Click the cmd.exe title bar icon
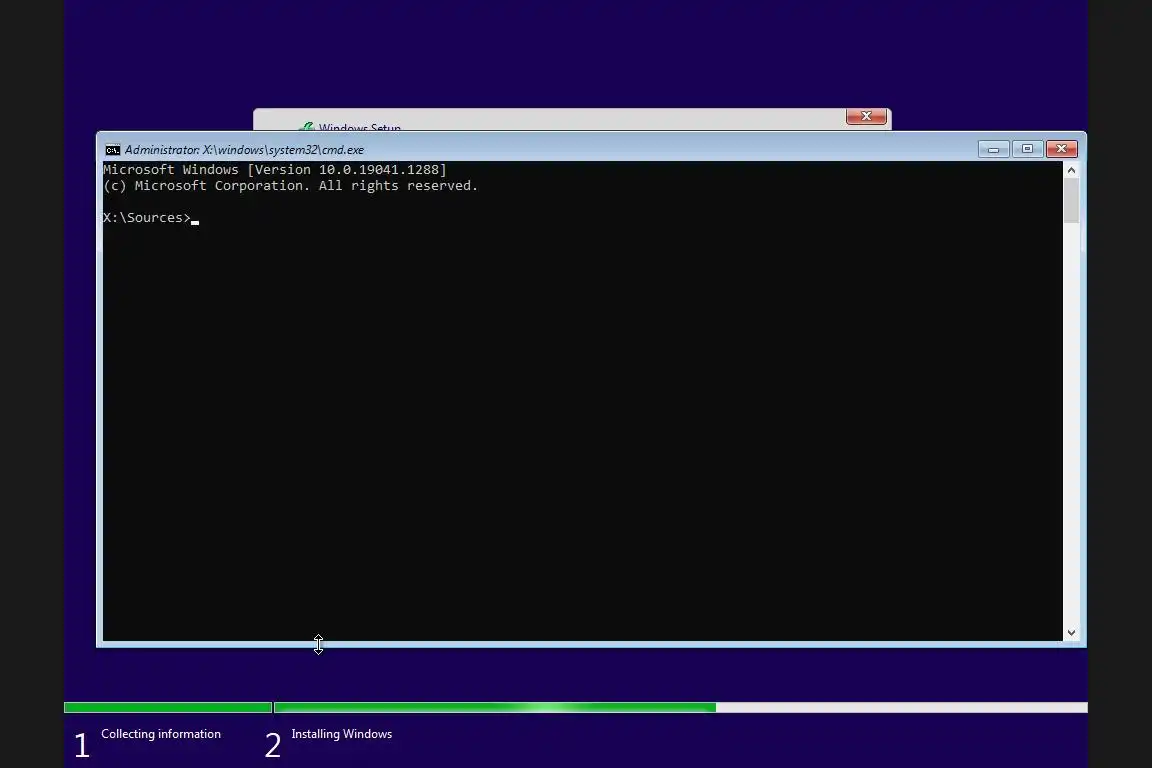The image size is (1152, 768). 112,150
